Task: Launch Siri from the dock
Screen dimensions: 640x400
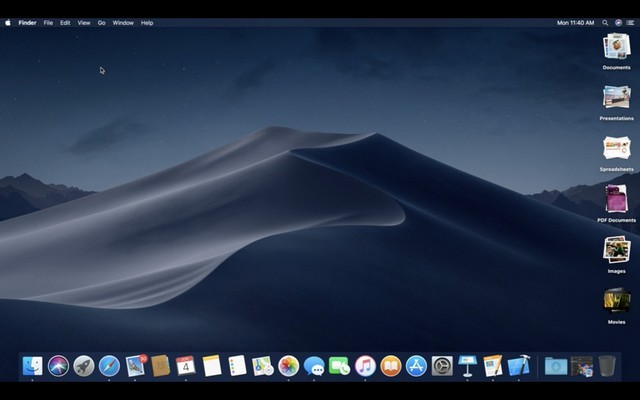Action: click(59, 366)
